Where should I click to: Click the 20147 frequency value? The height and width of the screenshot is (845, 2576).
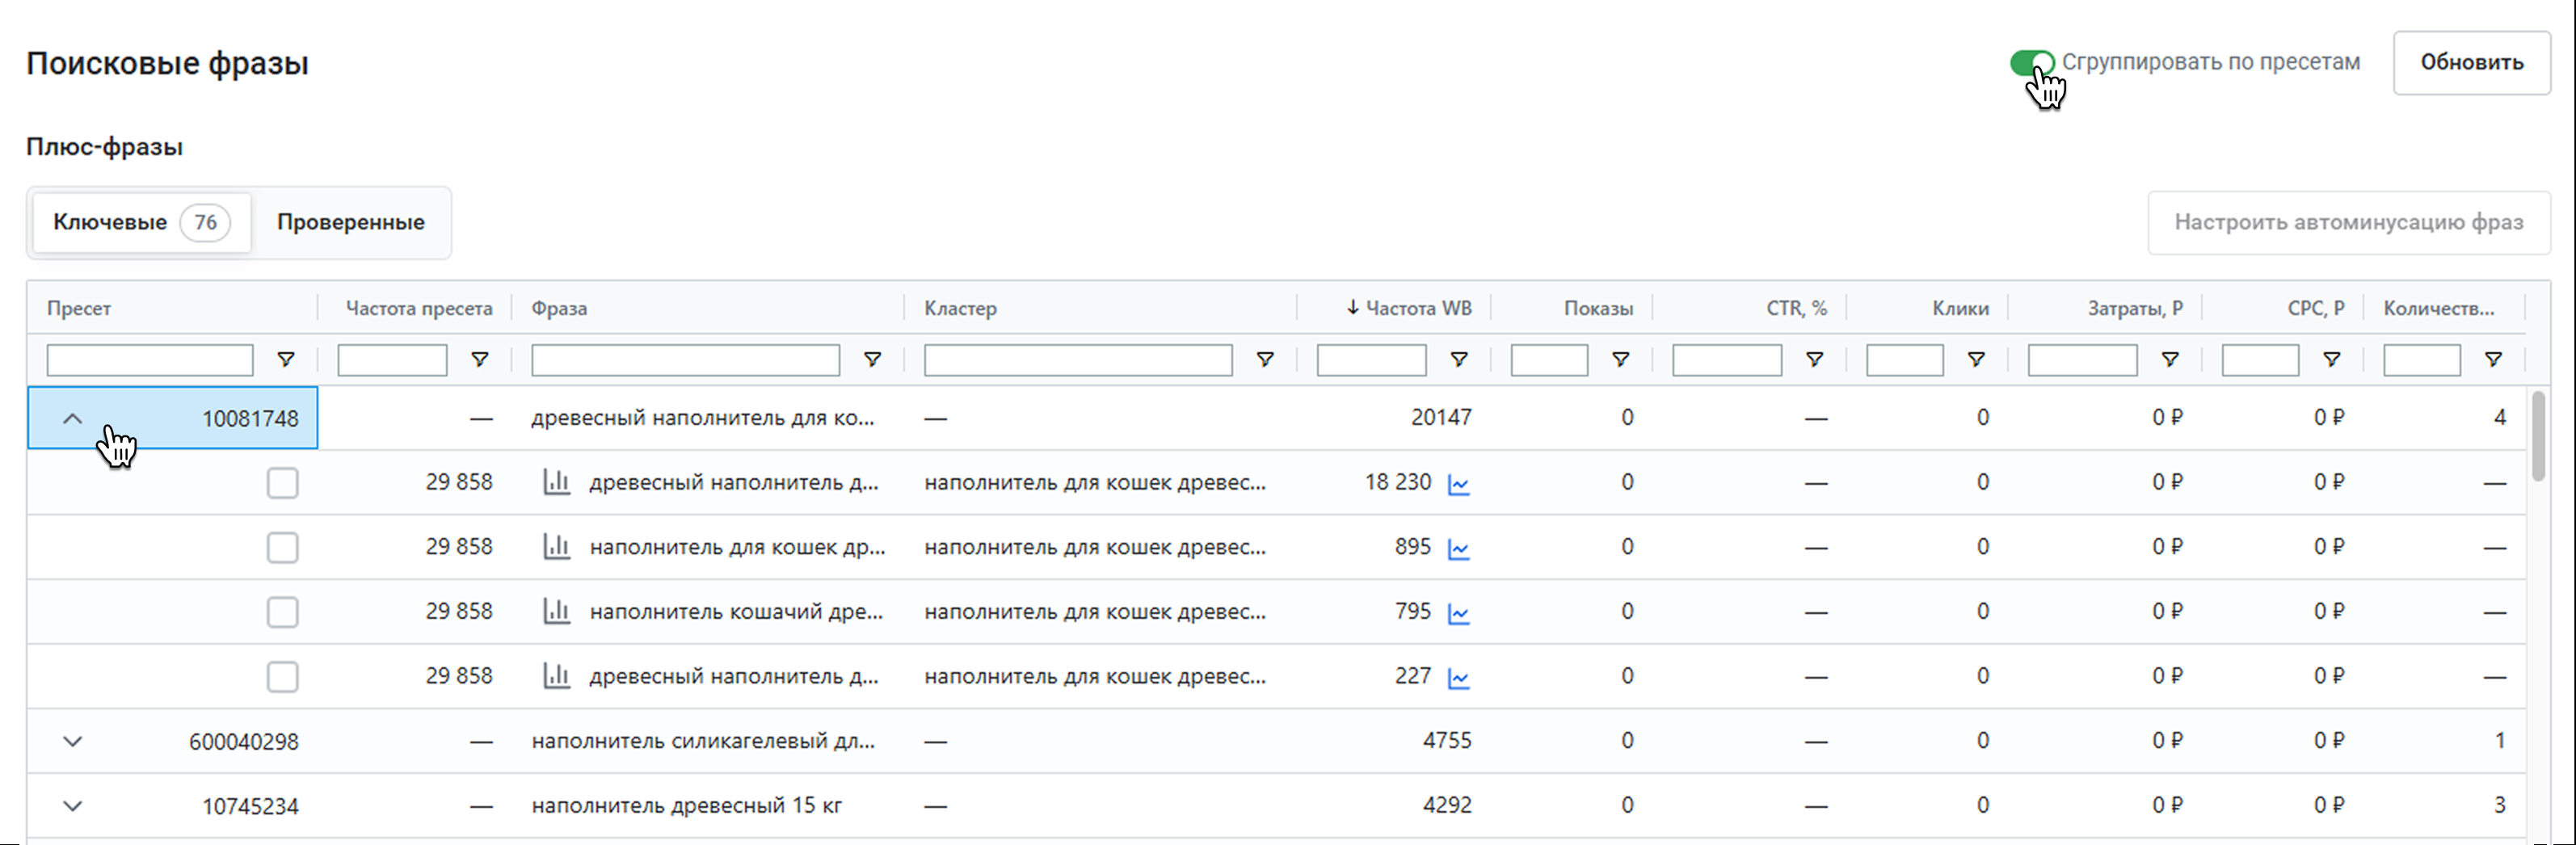click(x=1441, y=417)
